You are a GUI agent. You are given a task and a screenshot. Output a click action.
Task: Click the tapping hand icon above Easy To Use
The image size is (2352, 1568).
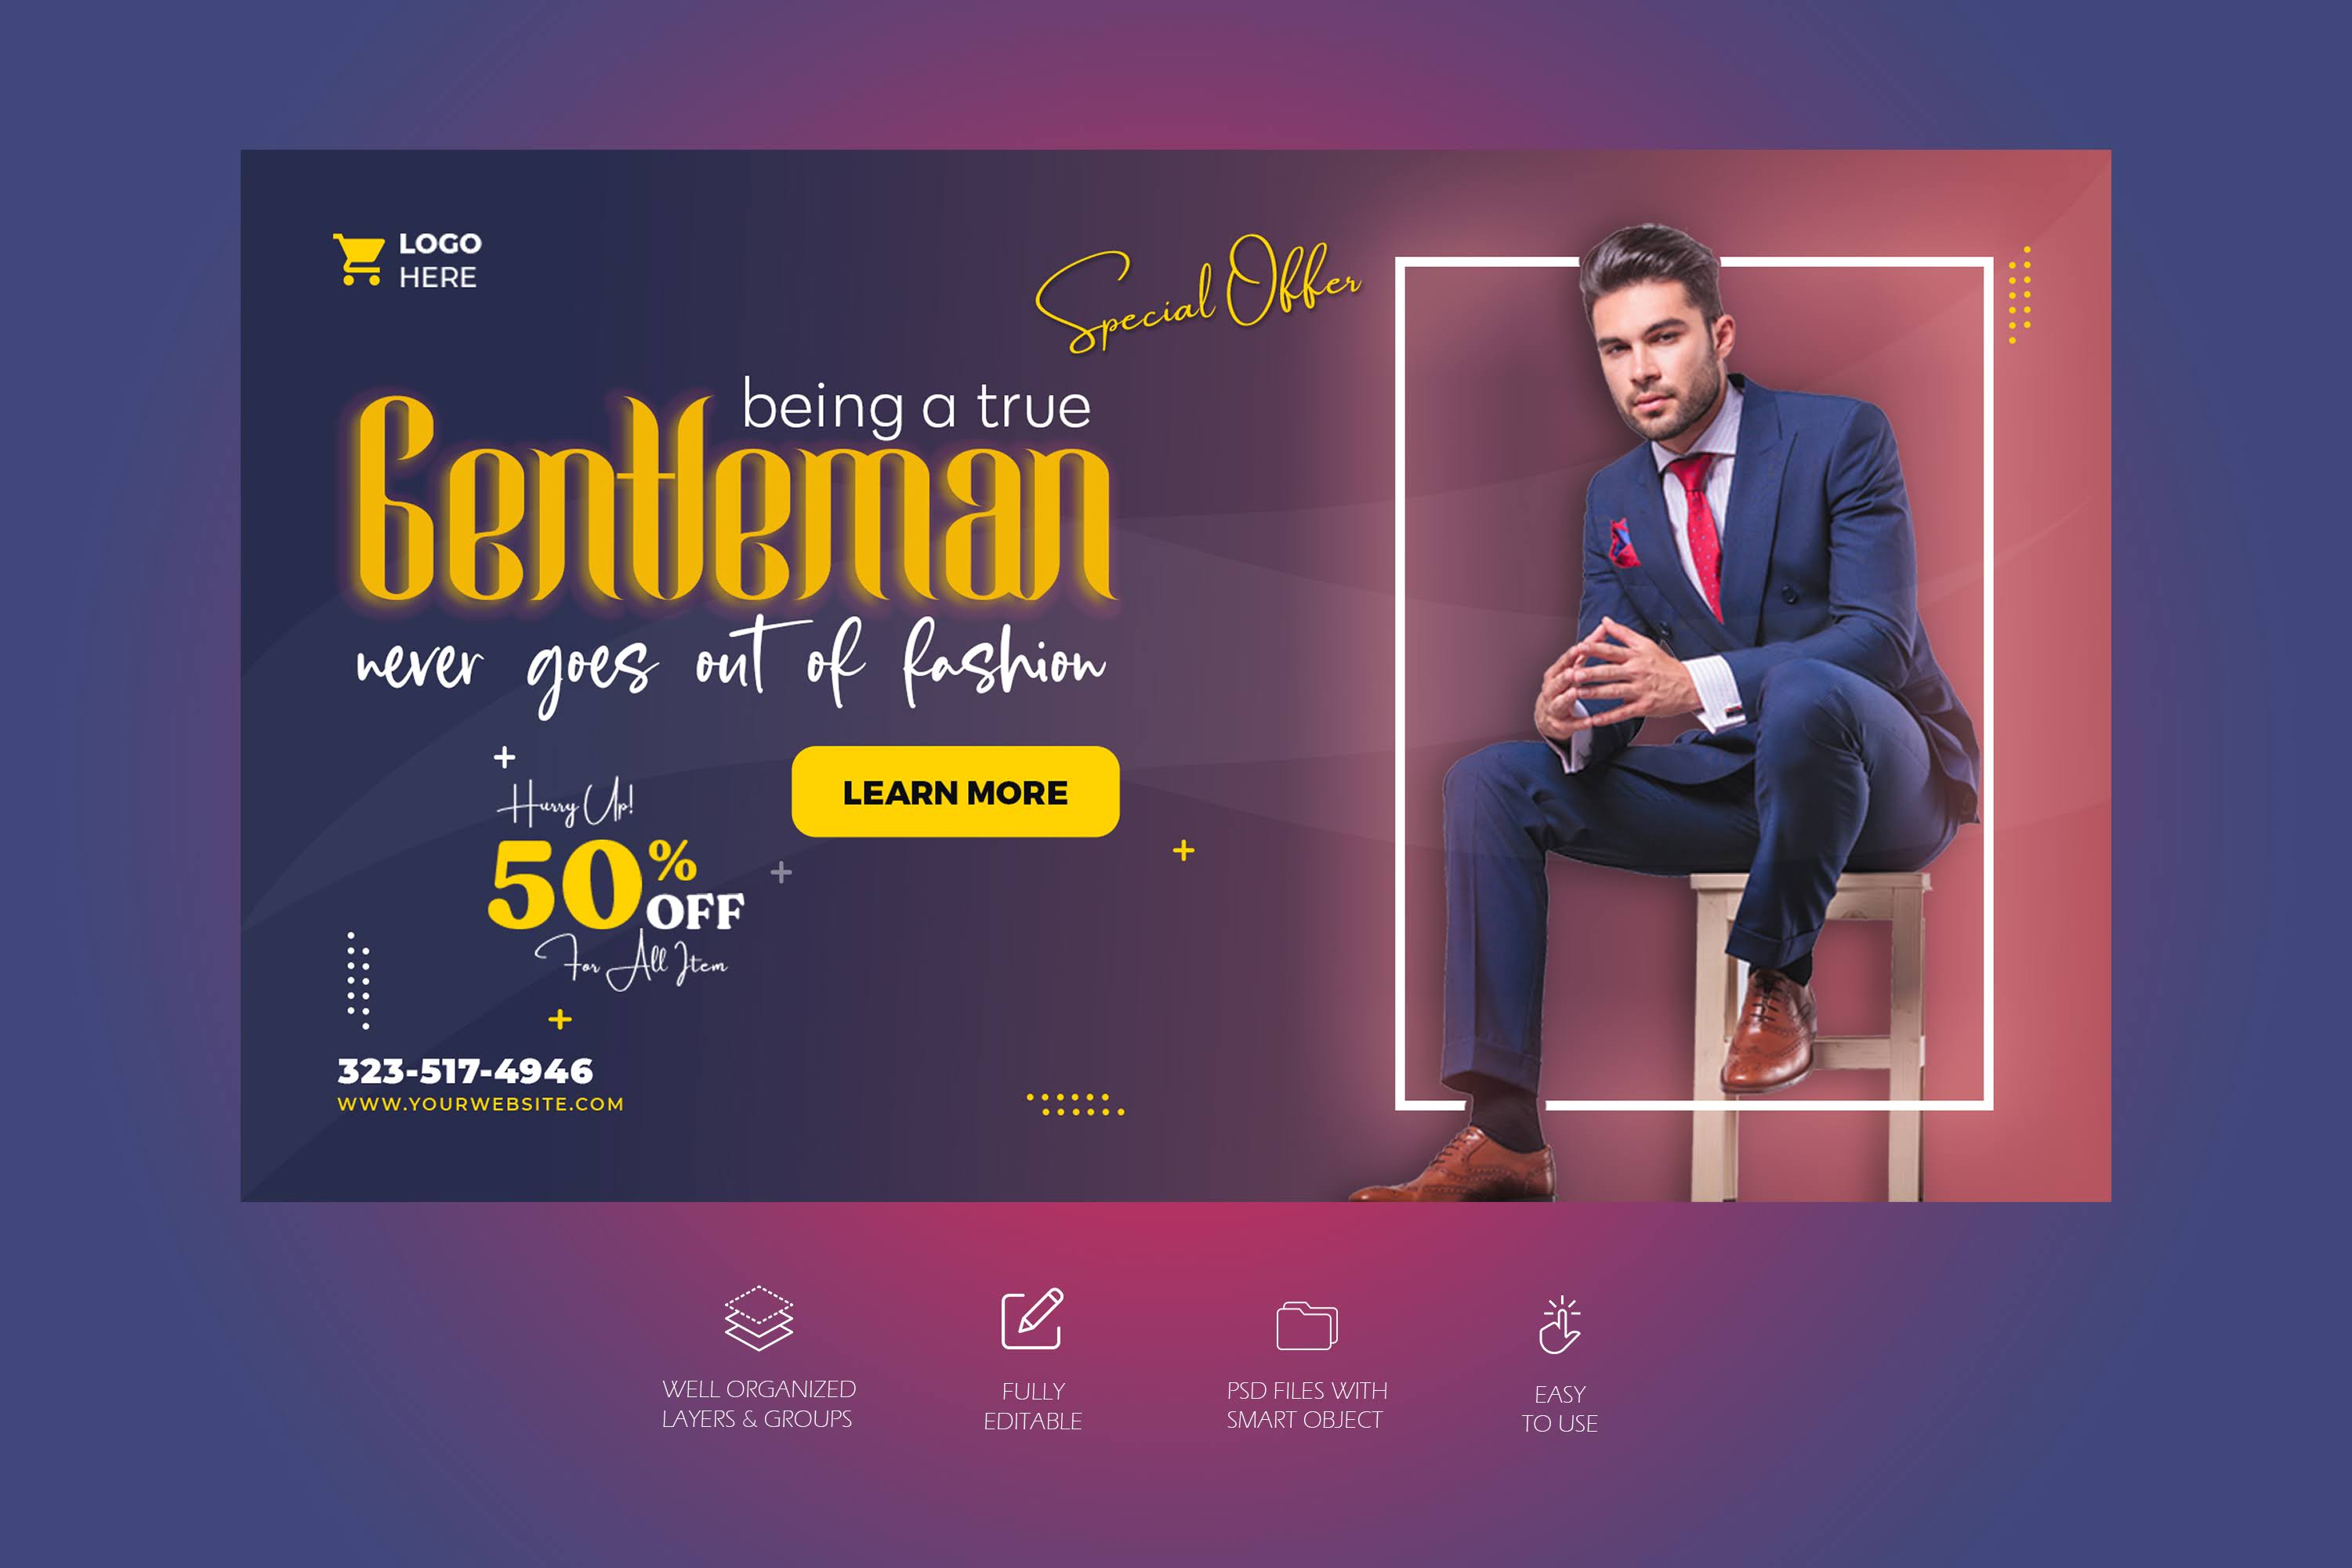coord(1560,1325)
